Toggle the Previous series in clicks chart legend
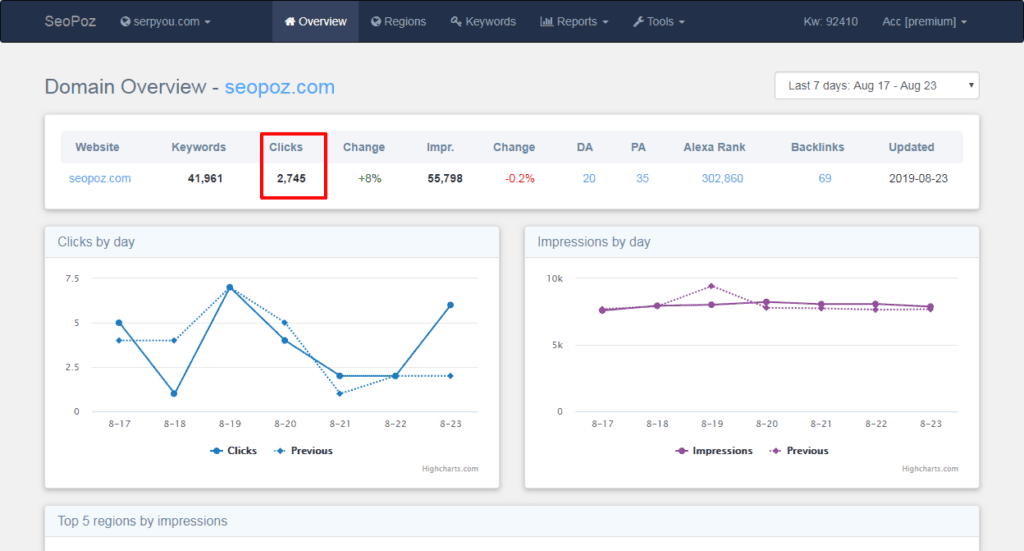Viewport: 1024px width, 551px height. click(x=304, y=450)
